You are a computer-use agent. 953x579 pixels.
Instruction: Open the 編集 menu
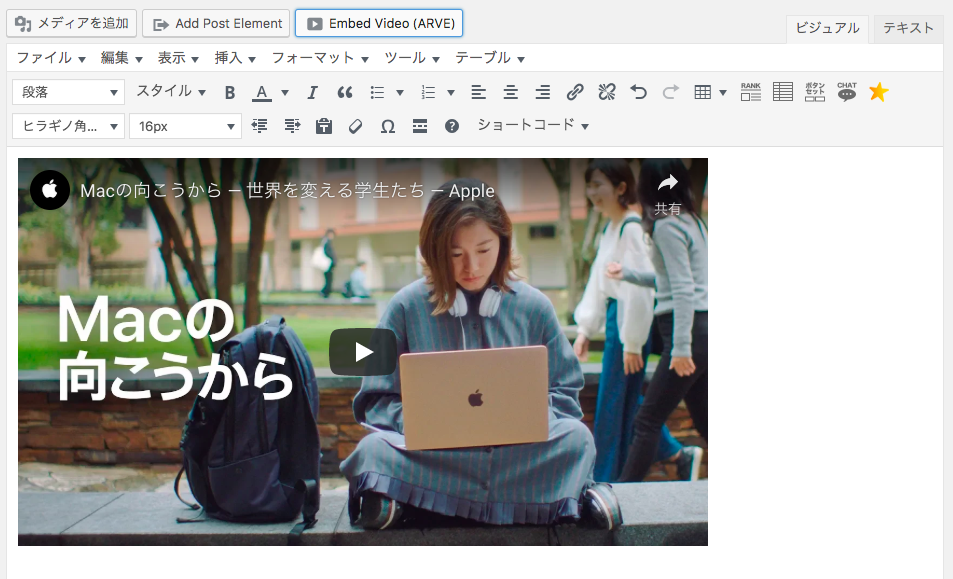click(x=122, y=58)
